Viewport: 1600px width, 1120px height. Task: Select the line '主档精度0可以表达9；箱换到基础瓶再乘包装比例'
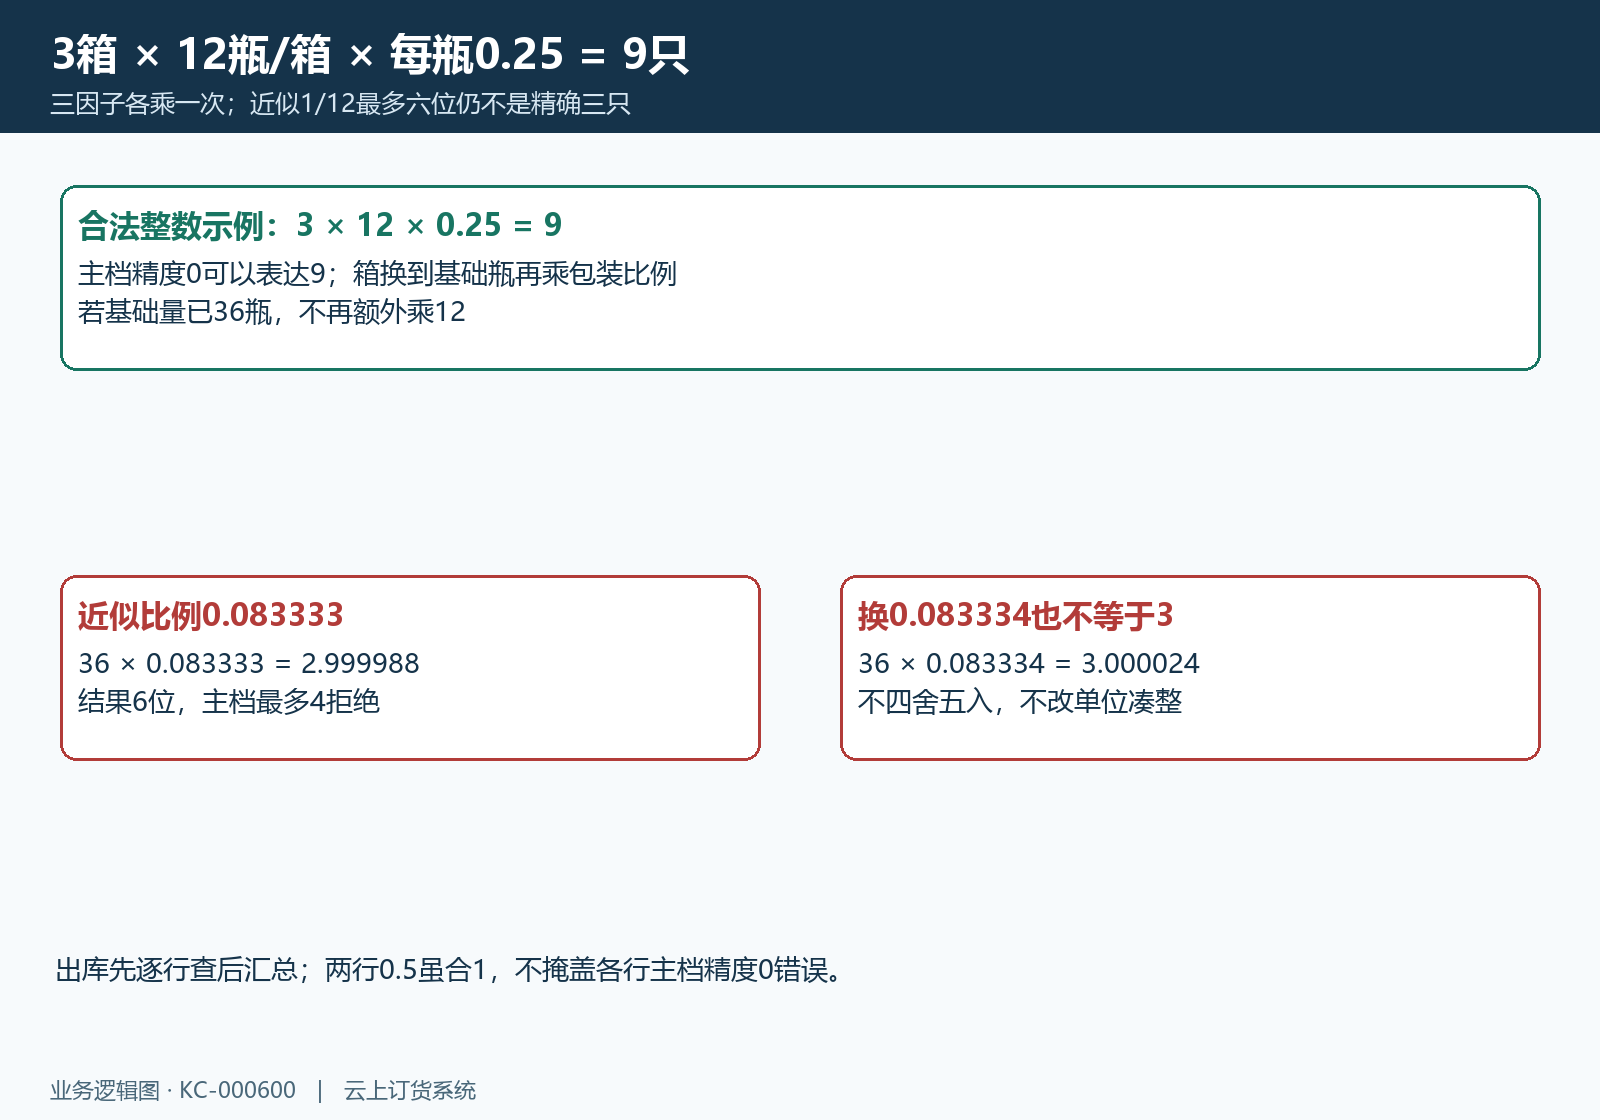[377, 273]
